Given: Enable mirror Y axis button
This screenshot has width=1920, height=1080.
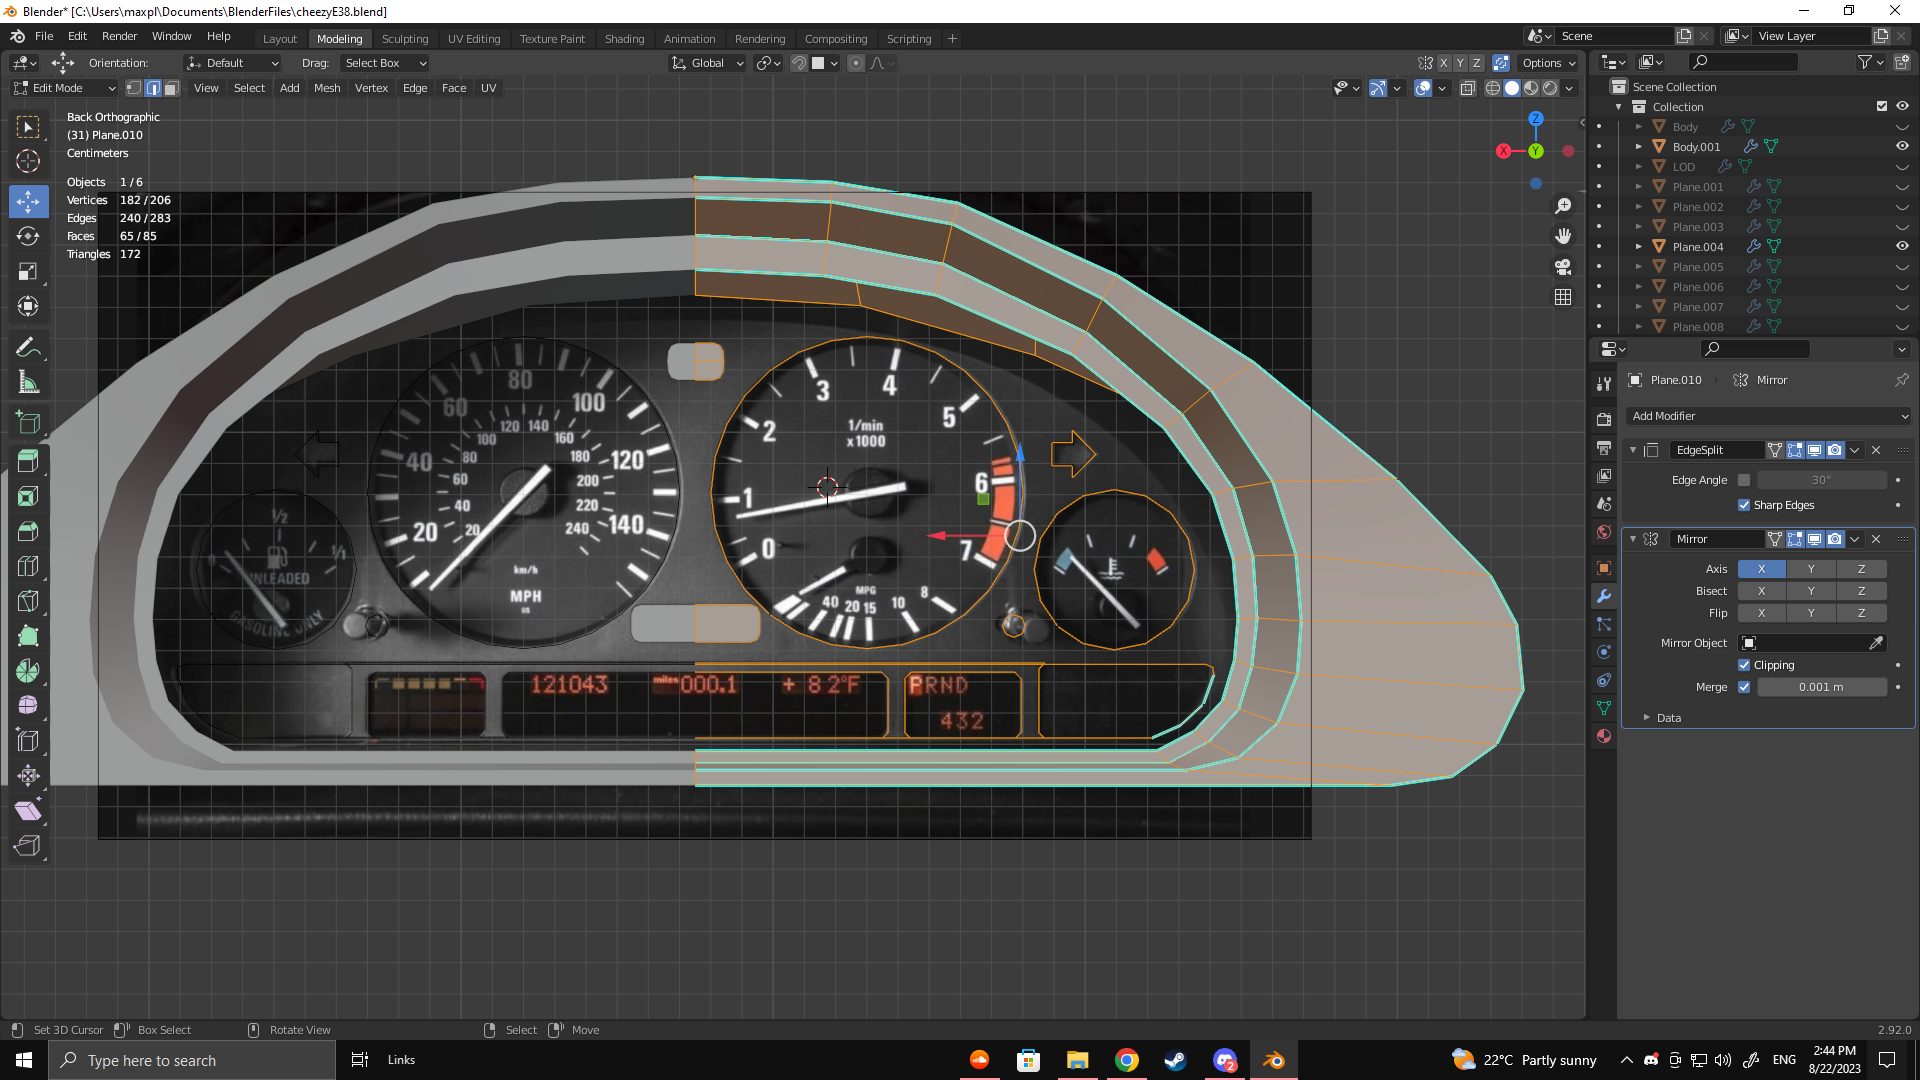Looking at the screenshot, I should point(1810,569).
